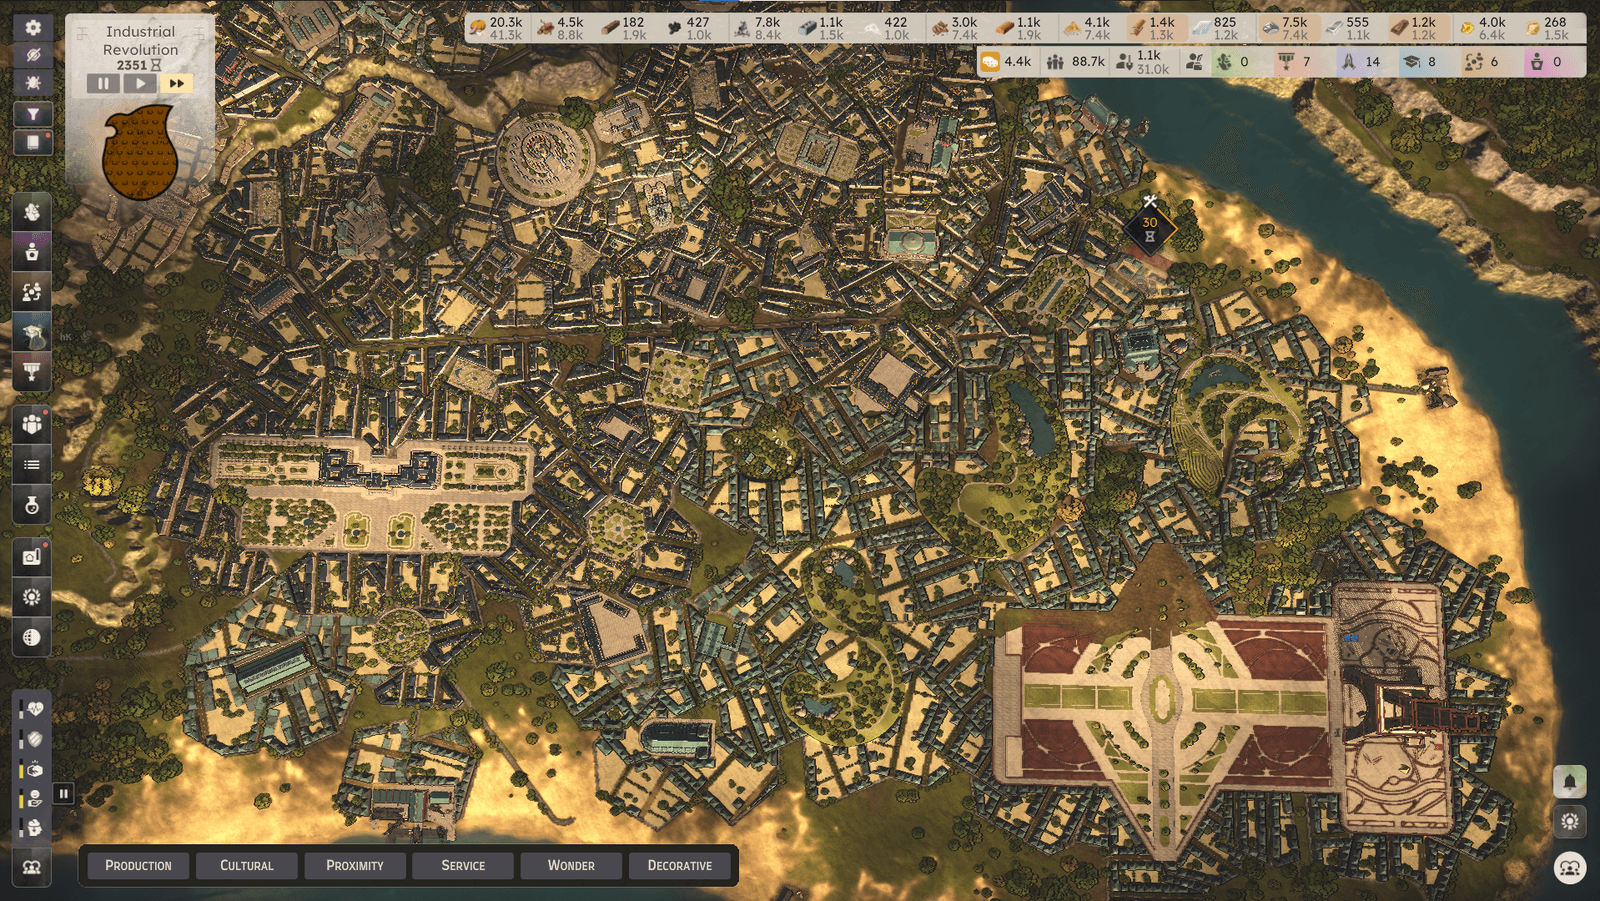Screen dimensions: 1600x901
Task: Select the Decorative build category
Action: pos(680,866)
